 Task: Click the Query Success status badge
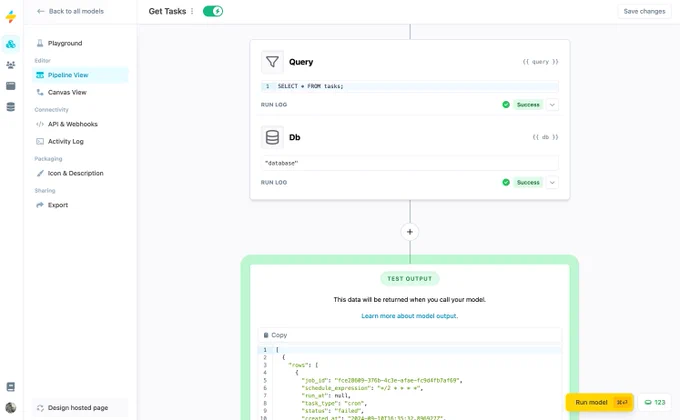[x=528, y=105]
